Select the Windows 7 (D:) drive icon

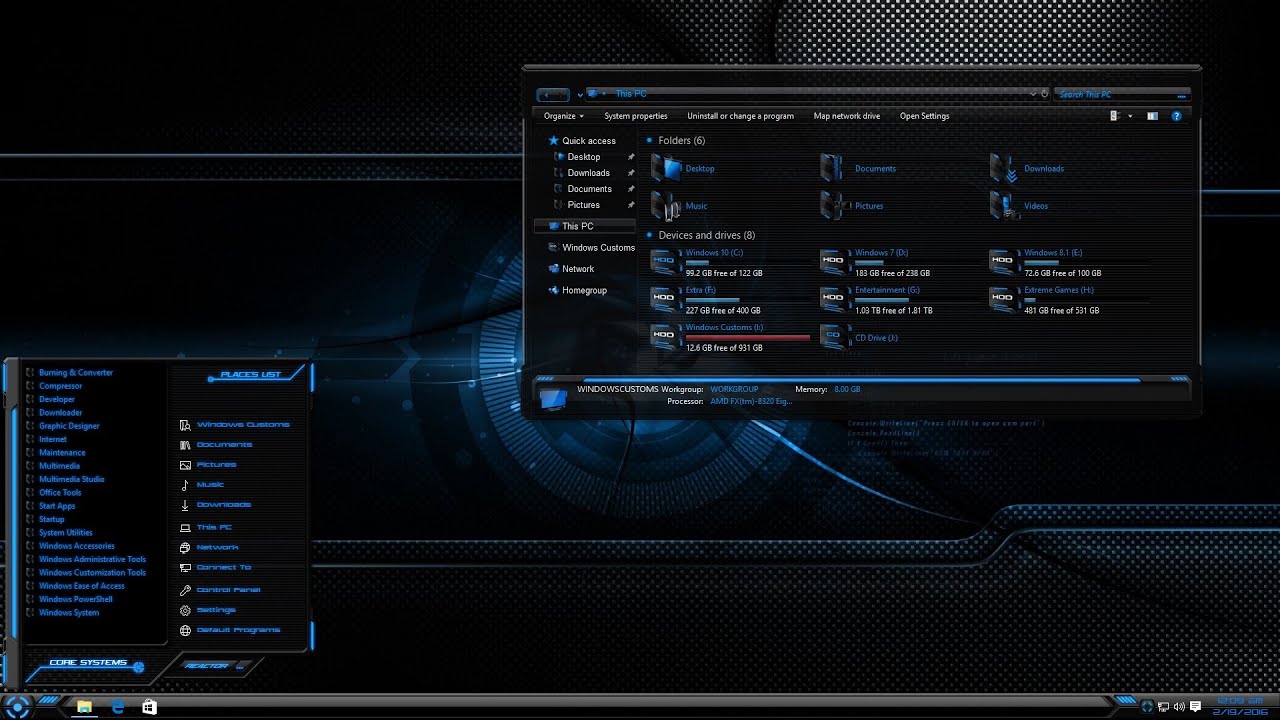pos(833,262)
